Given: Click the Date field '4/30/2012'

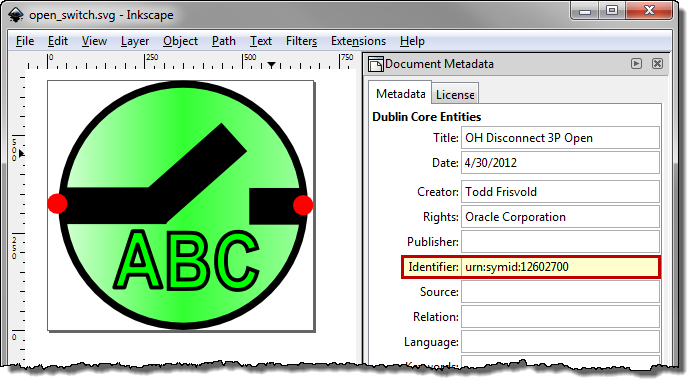Looking at the screenshot, I should coord(560,163).
